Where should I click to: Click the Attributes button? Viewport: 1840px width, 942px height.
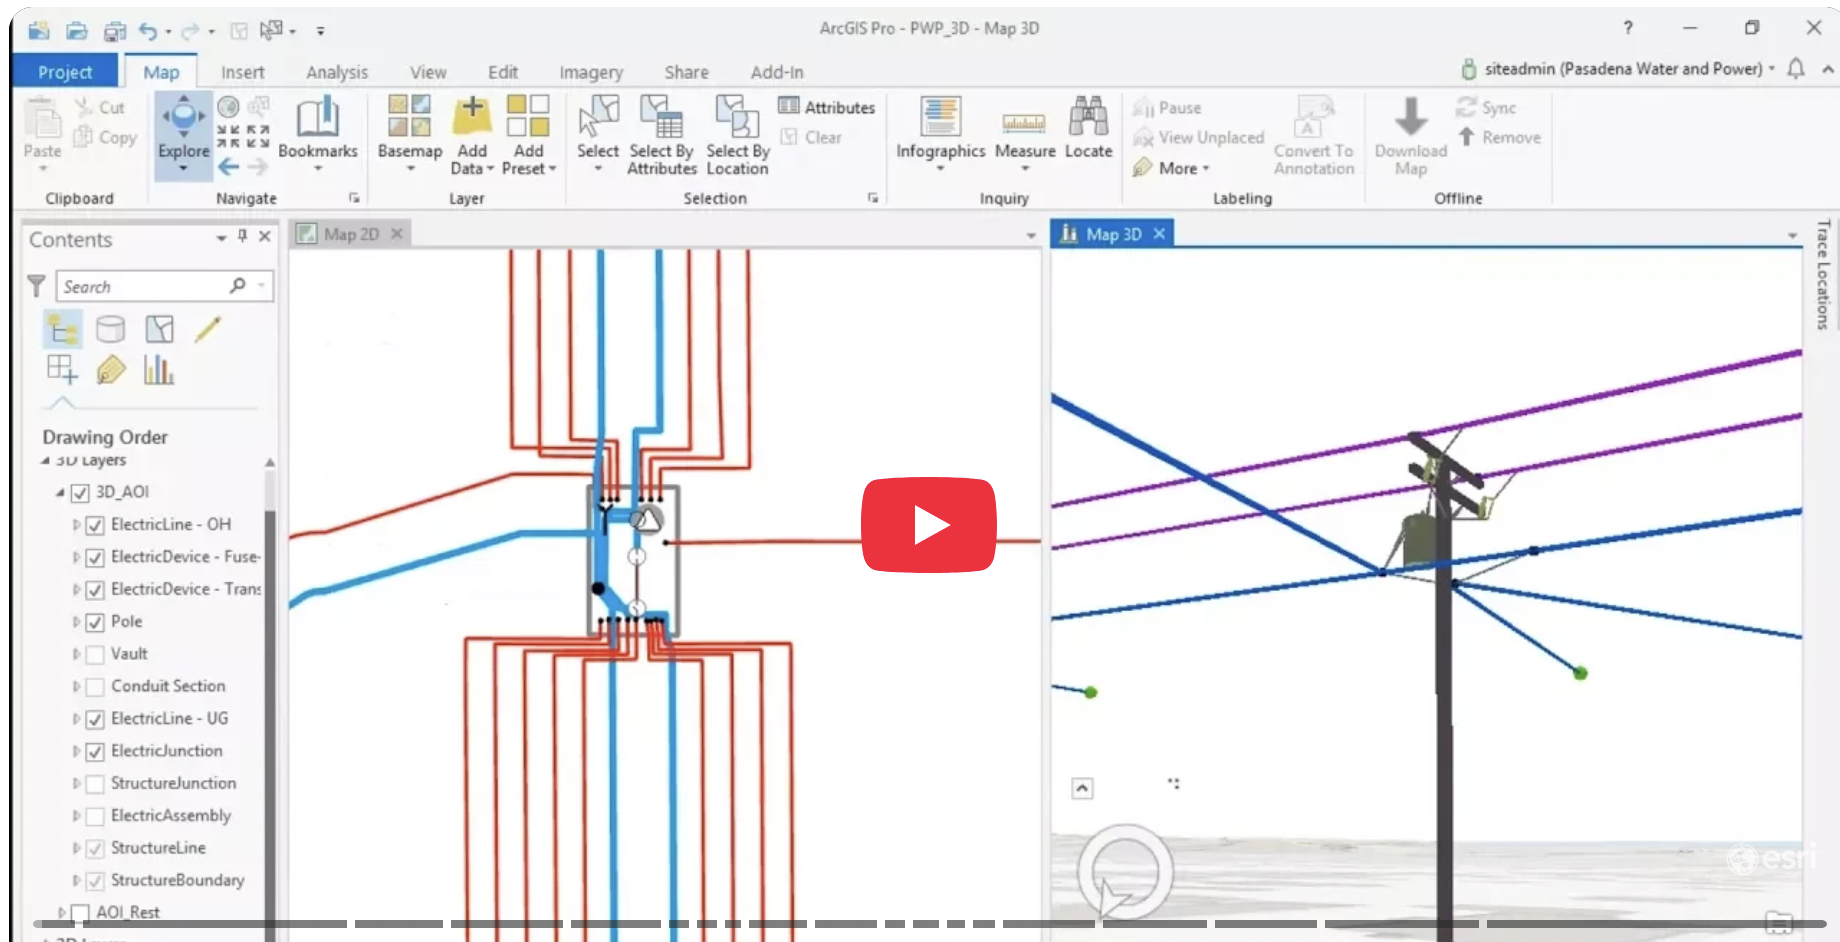click(827, 107)
